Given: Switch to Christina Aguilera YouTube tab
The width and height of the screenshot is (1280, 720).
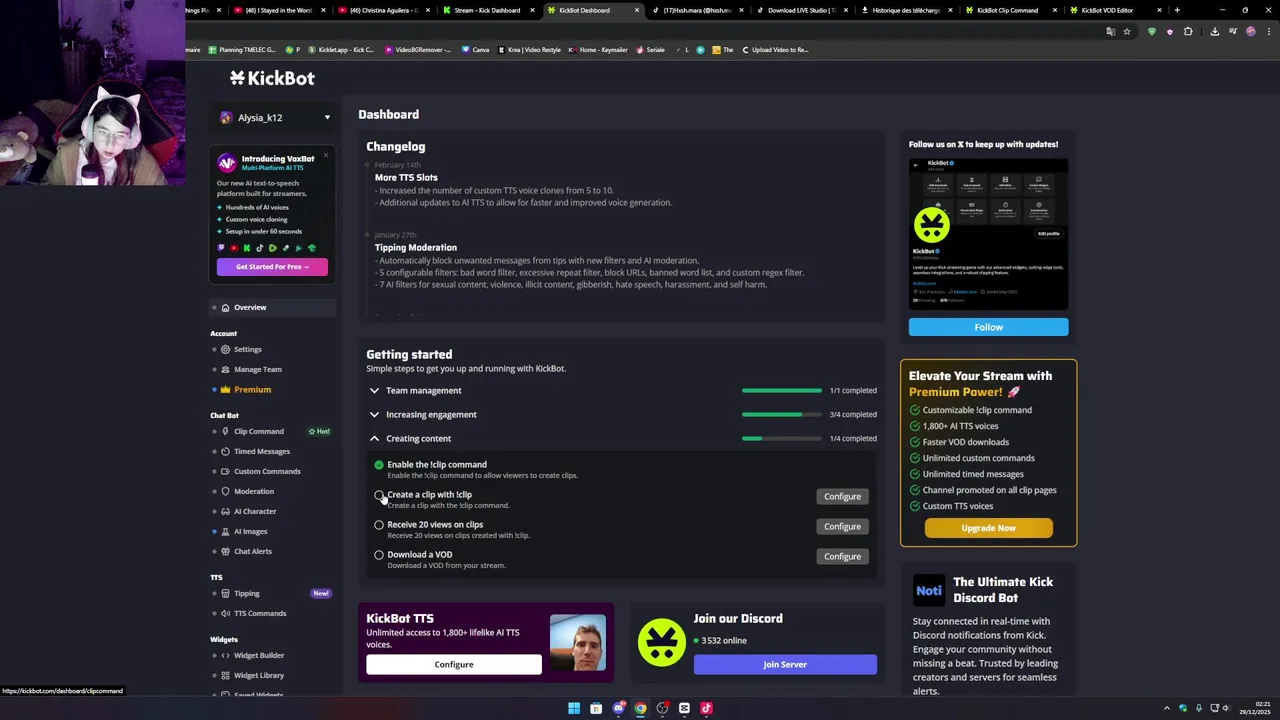Looking at the screenshot, I should click(384, 10).
